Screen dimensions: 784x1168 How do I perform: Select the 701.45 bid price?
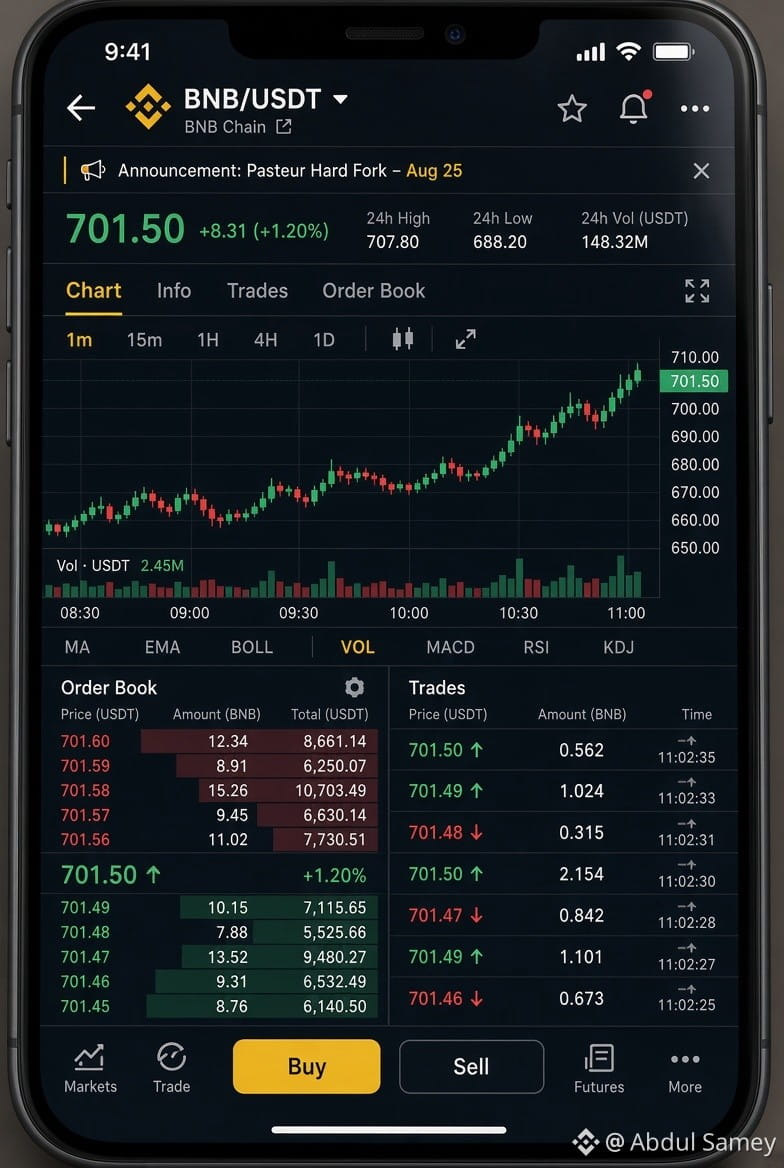point(85,1006)
